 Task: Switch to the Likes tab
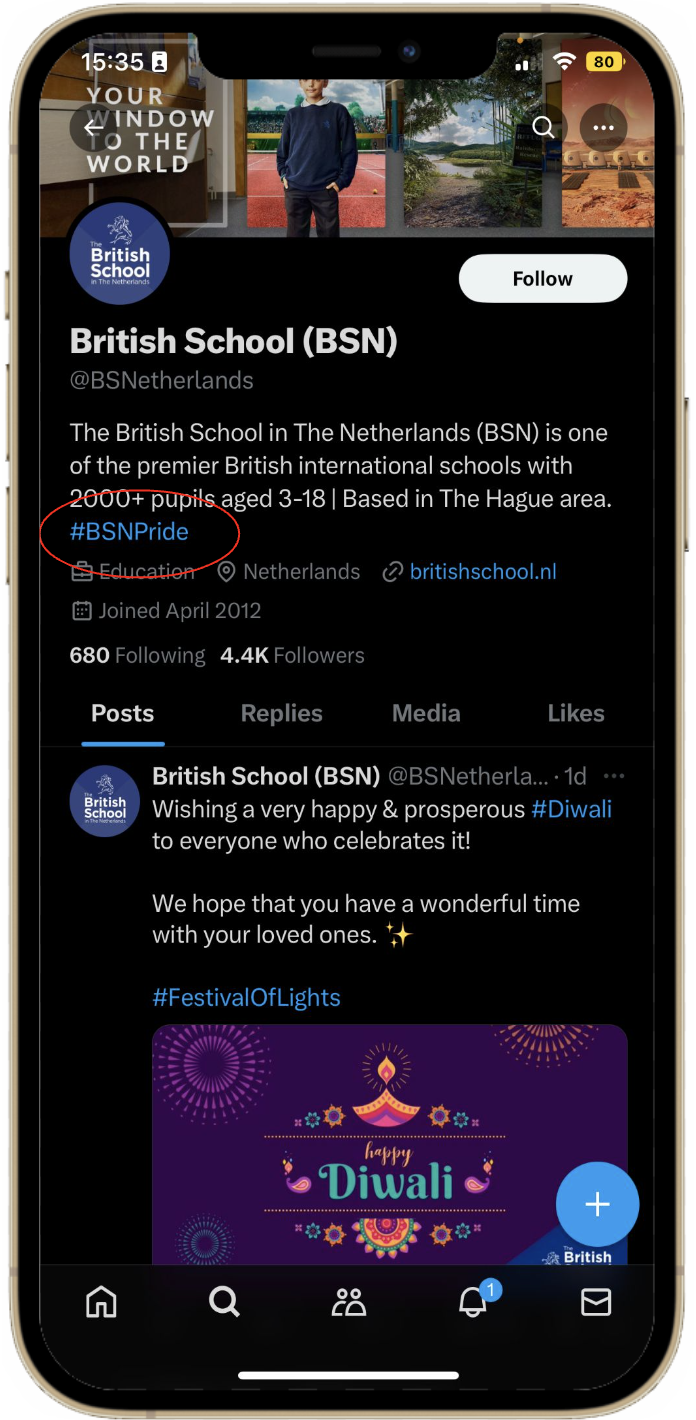point(576,713)
